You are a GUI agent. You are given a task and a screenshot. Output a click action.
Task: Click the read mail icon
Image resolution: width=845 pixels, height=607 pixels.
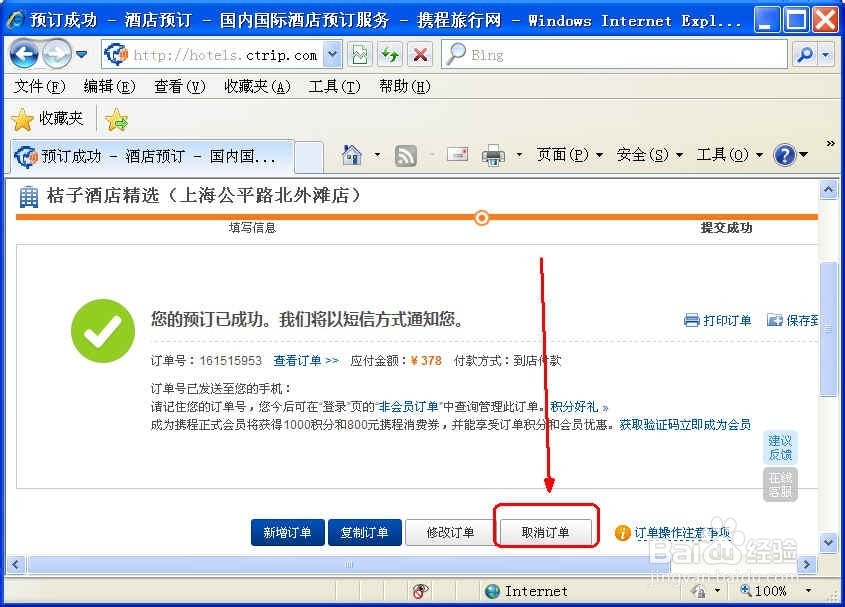pos(458,155)
